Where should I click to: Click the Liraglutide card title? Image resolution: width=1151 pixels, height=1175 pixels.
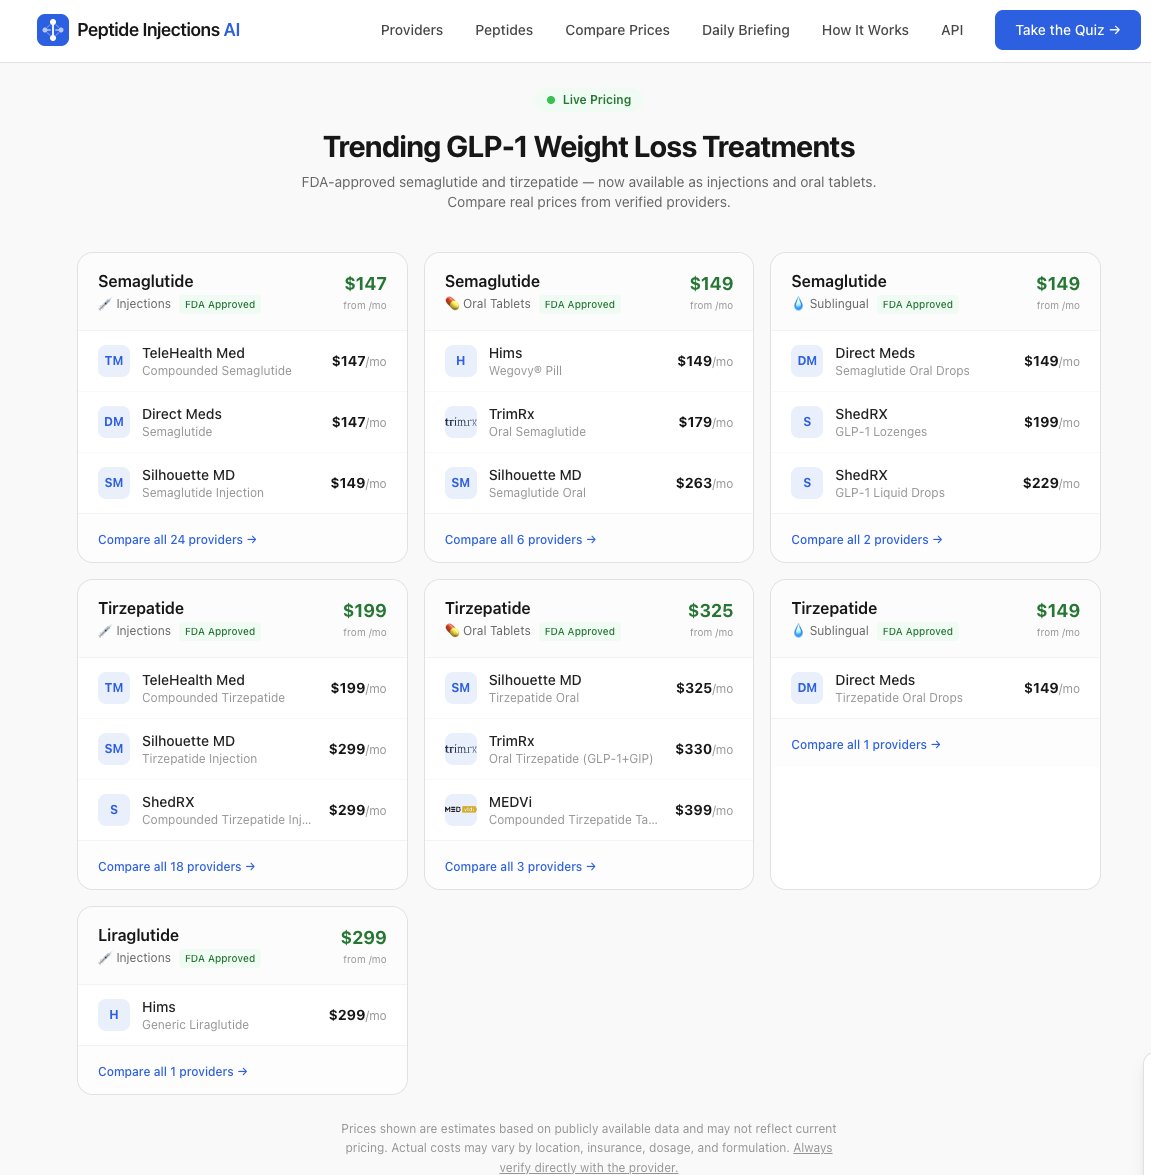pos(139,935)
